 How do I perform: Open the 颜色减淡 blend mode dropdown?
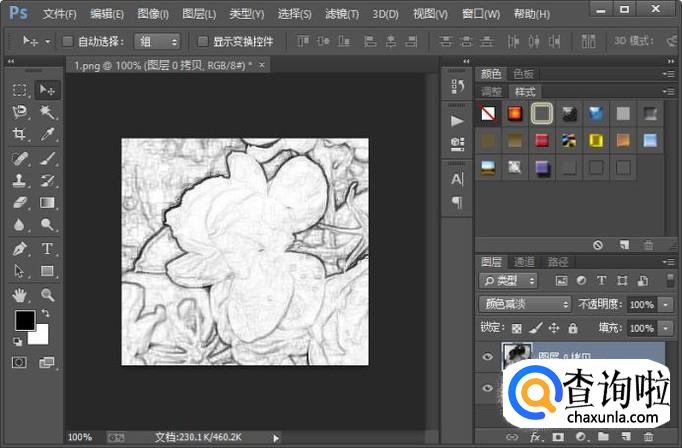(525, 304)
